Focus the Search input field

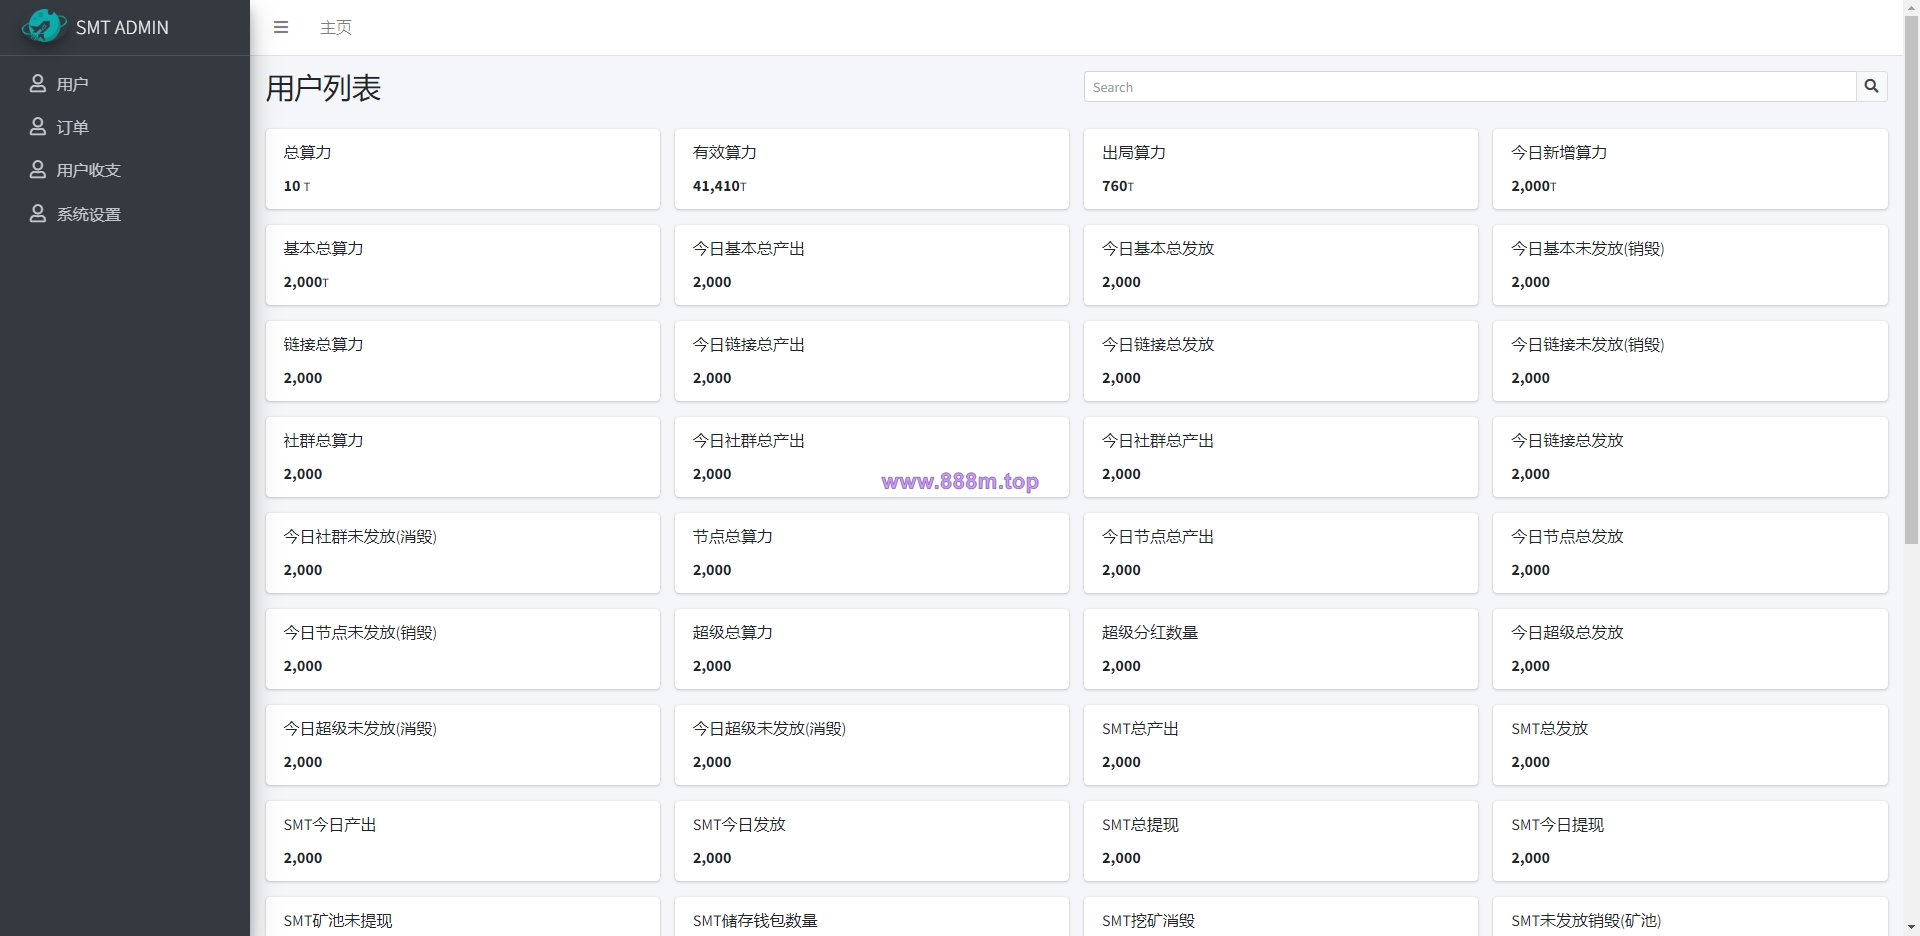1470,87
